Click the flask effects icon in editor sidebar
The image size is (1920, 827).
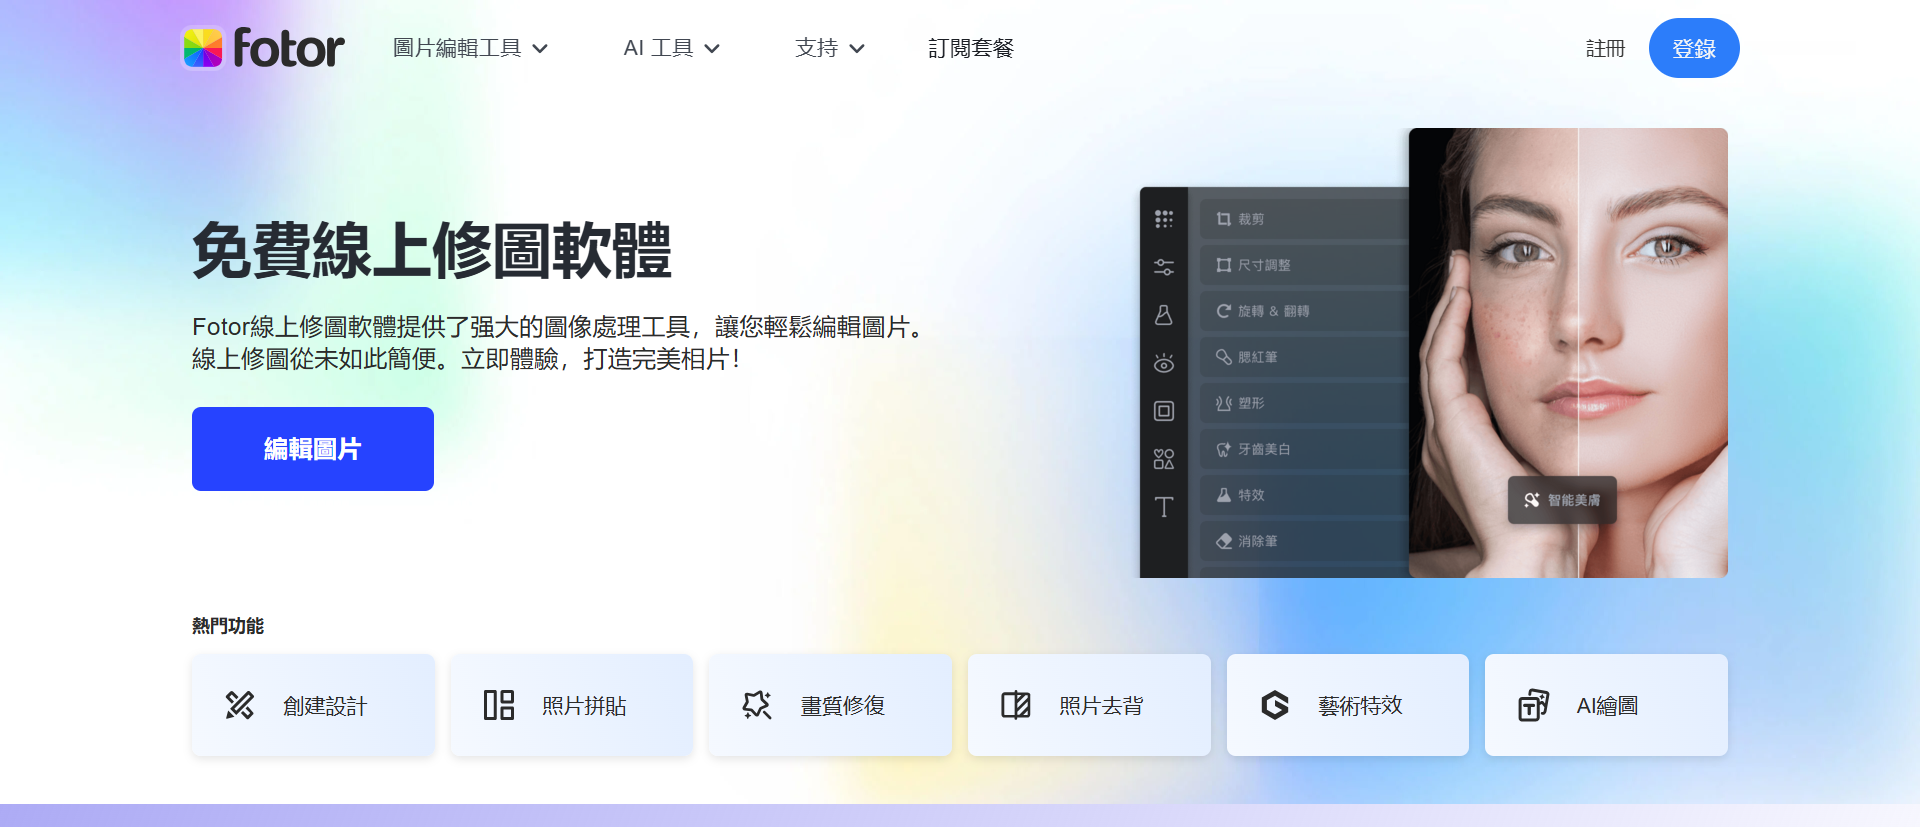coord(1164,315)
